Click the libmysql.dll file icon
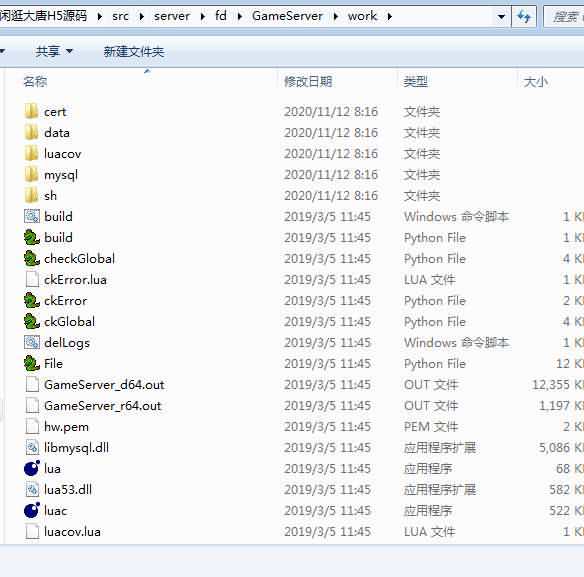 pyautogui.click(x=32, y=447)
